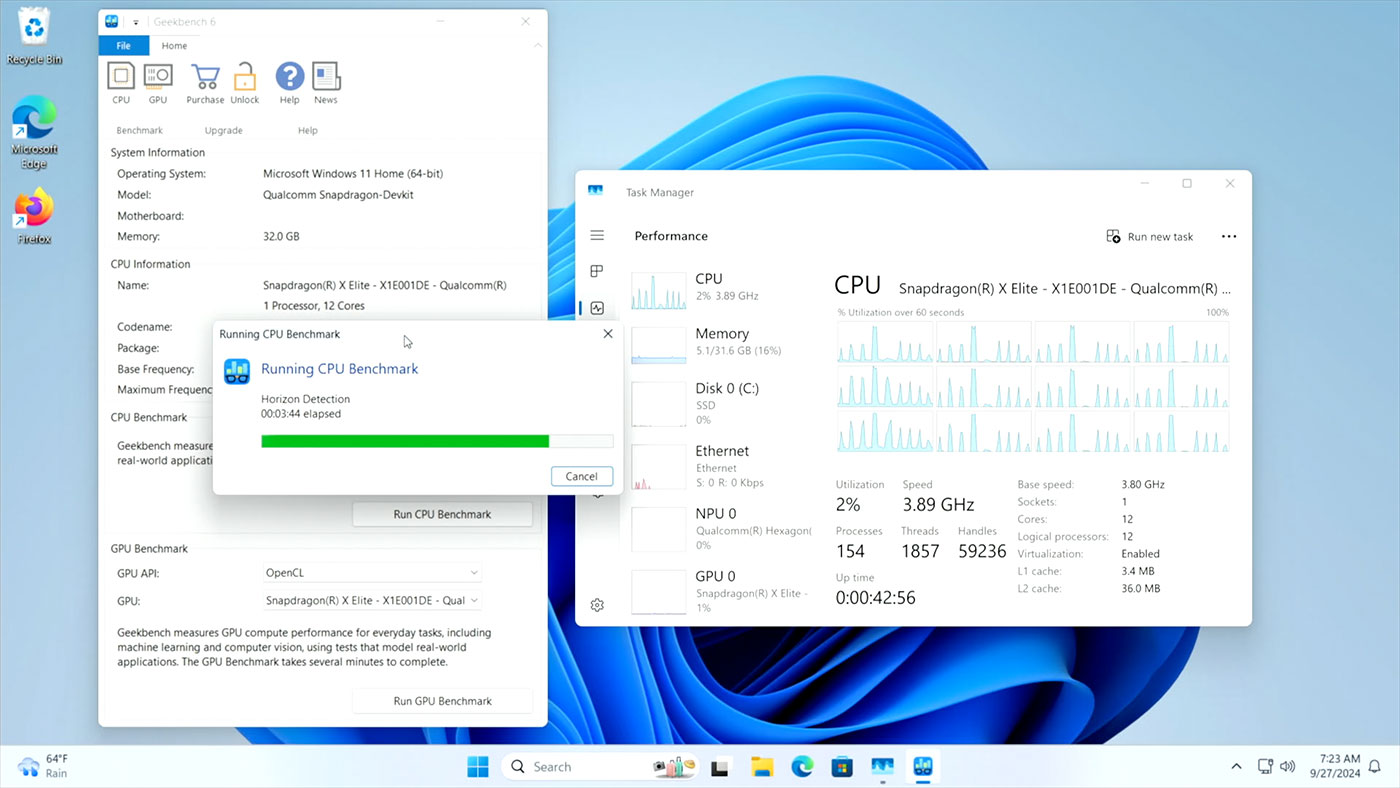1400x788 pixels.
Task: Open Firefox desktop shortcut
Action: point(34,217)
